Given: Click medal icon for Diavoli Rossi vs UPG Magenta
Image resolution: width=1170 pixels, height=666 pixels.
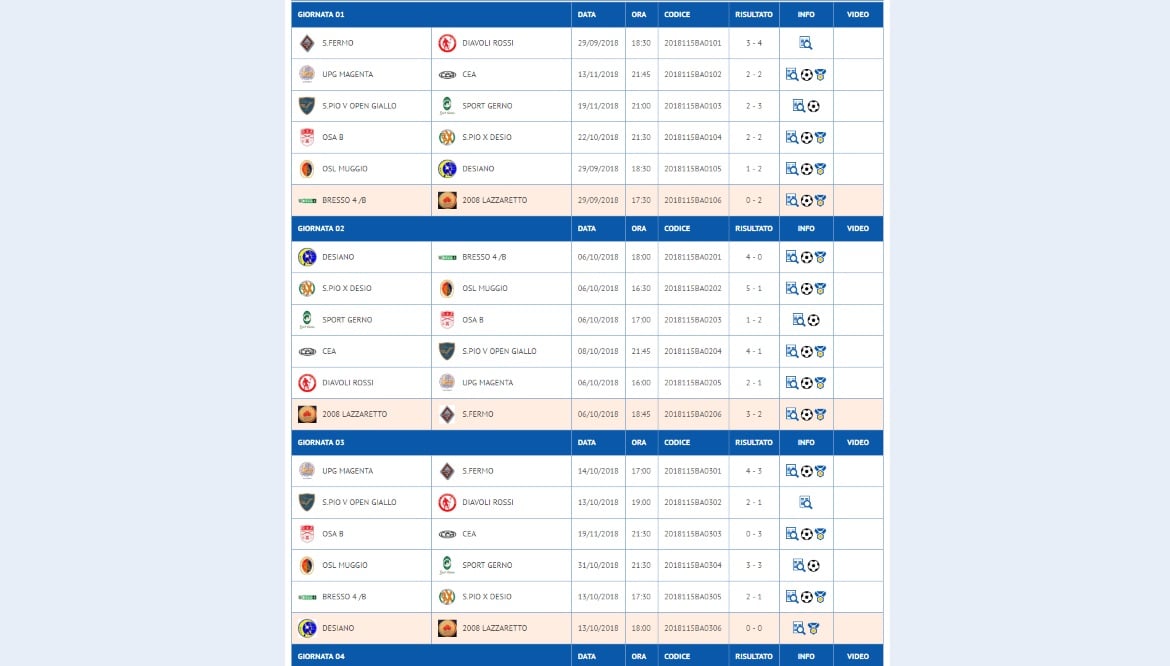Looking at the screenshot, I should 820,383.
